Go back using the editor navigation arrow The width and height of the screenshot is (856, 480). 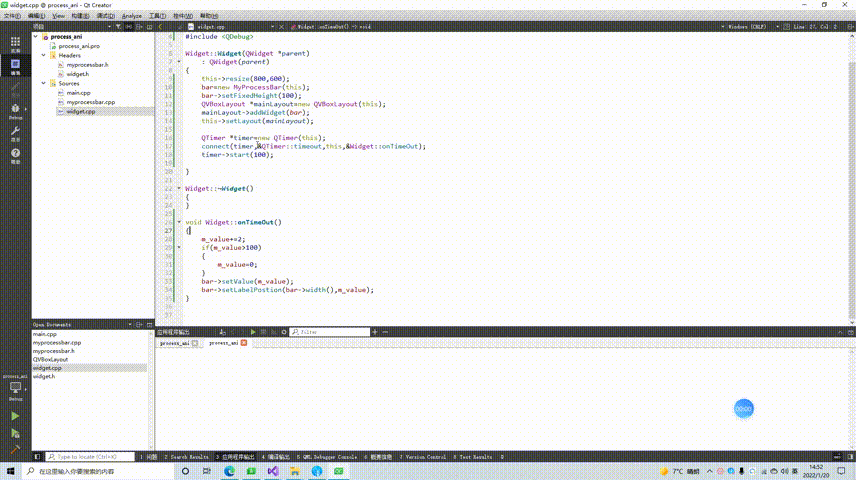(x=160, y=26)
